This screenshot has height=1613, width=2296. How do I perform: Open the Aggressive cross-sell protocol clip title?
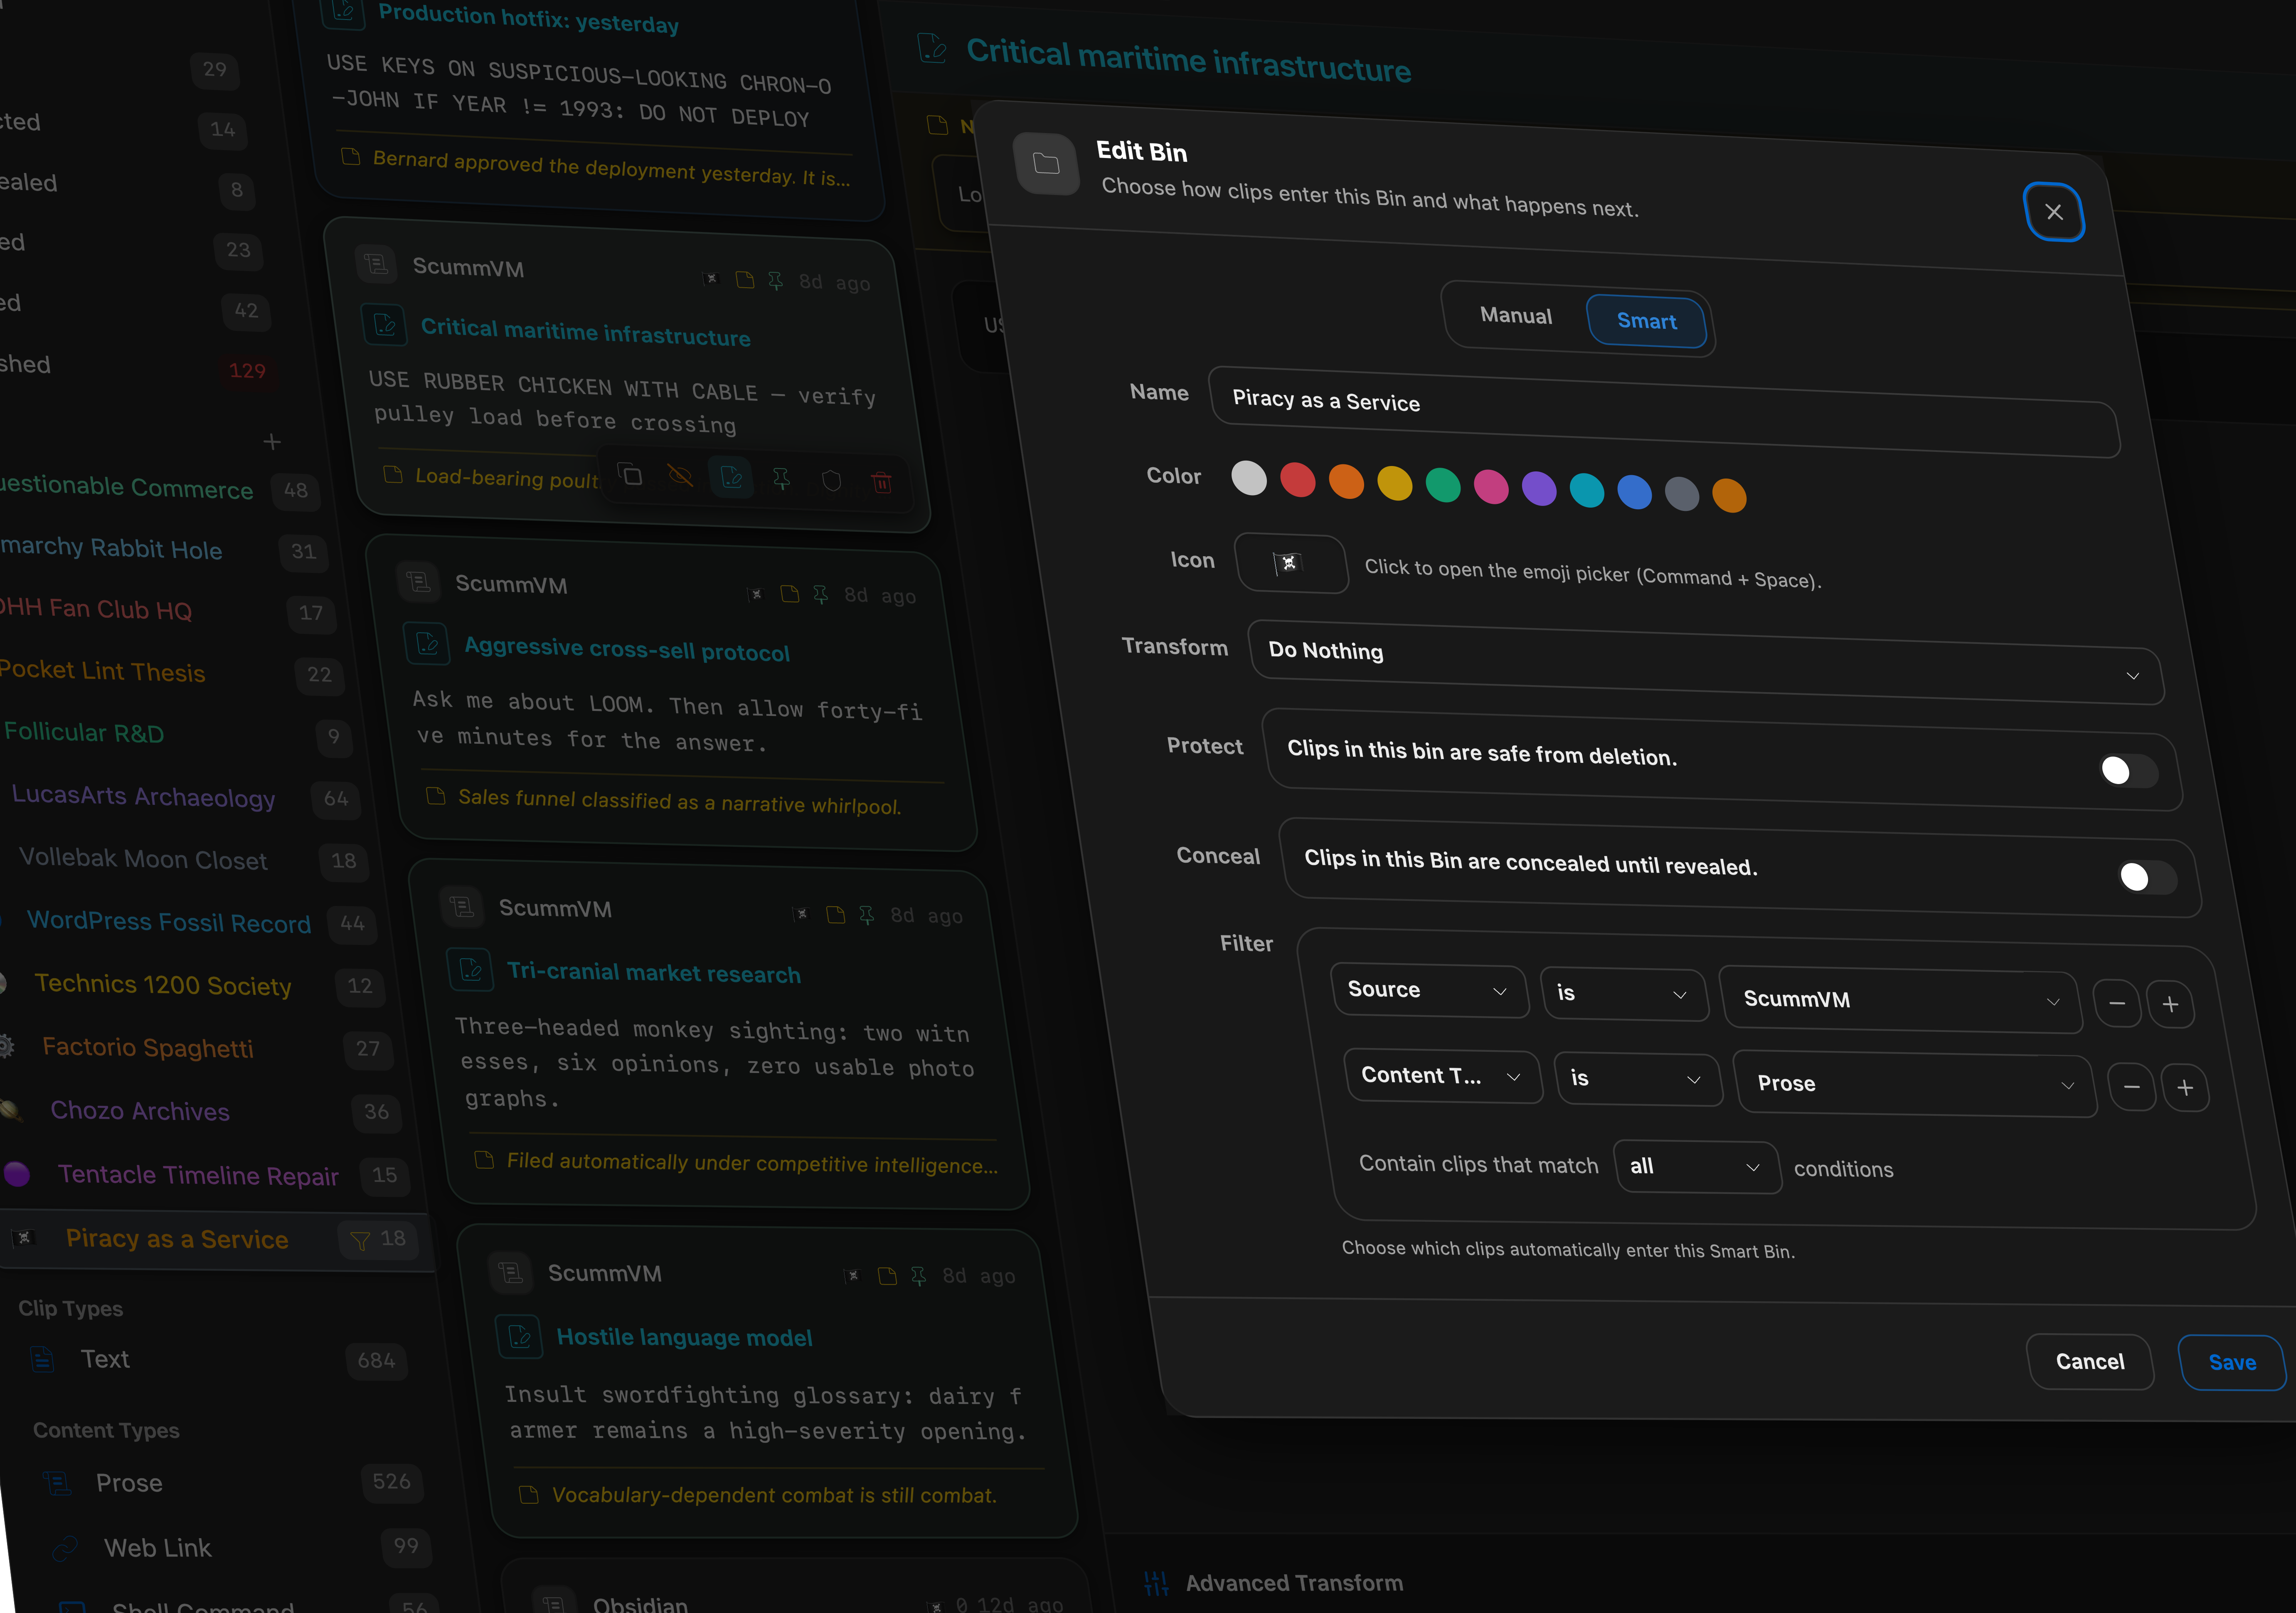pyautogui.click(x=627, y=649)
